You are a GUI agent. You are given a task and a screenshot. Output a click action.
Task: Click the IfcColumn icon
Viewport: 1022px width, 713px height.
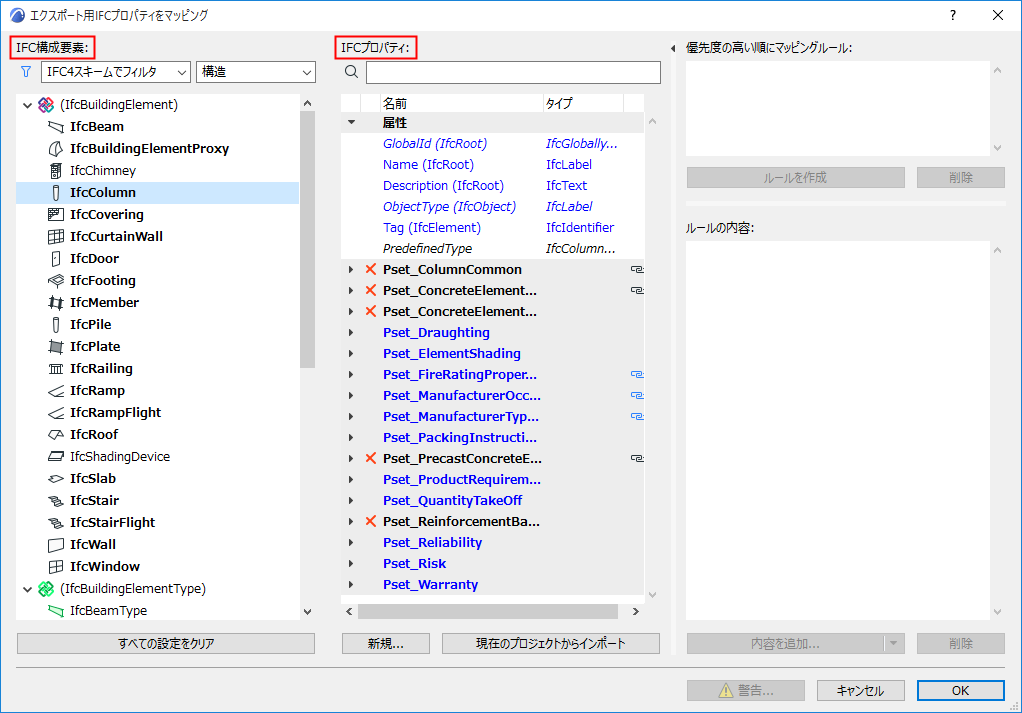coord(56,193)
